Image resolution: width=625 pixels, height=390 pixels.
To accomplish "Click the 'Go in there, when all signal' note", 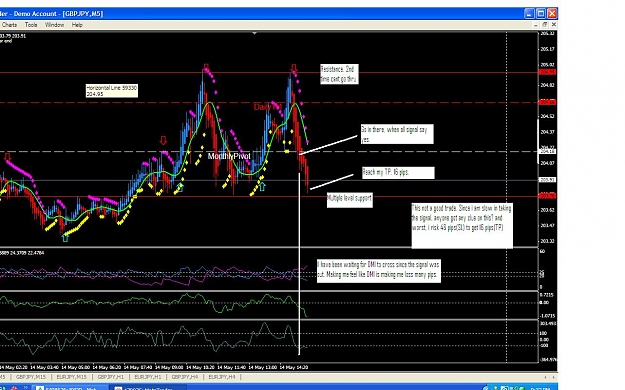I will tap(397, 134).
